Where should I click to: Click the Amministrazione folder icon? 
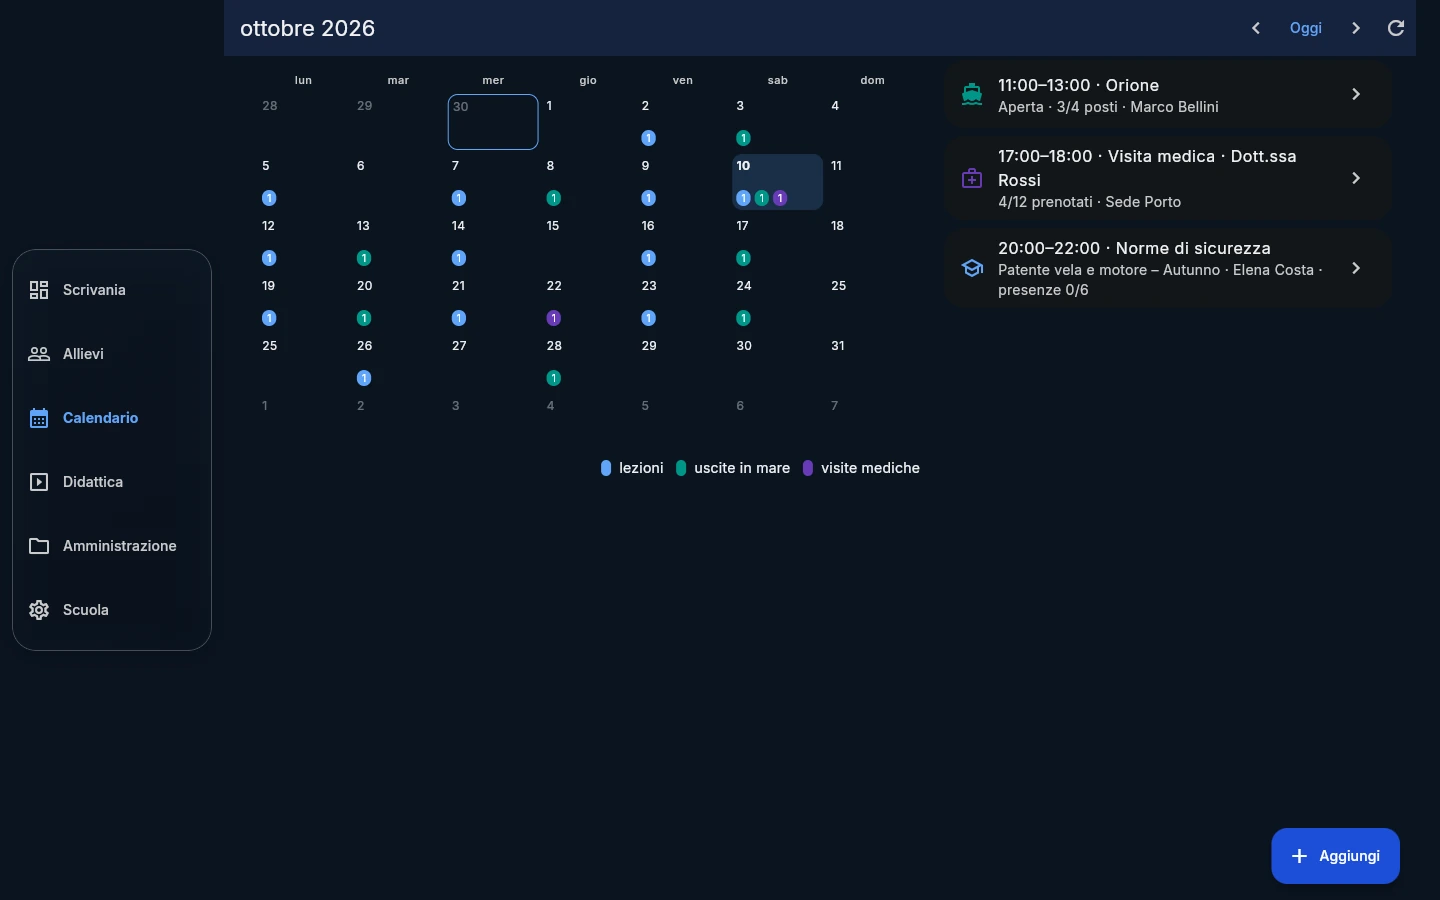39,546
